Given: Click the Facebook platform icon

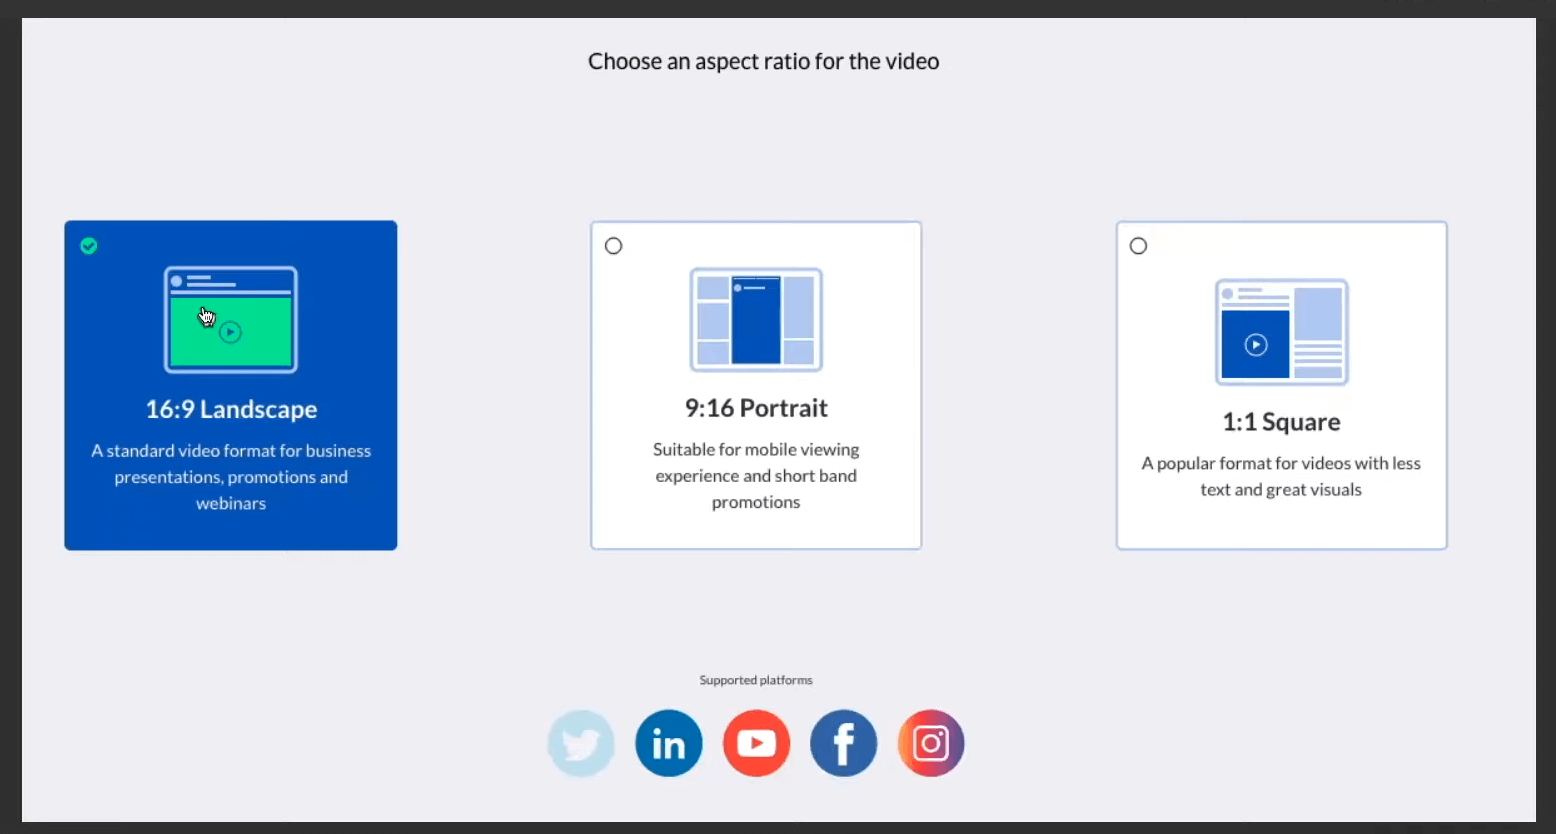Looking at the screenshot, I should (x=844, y=743).
